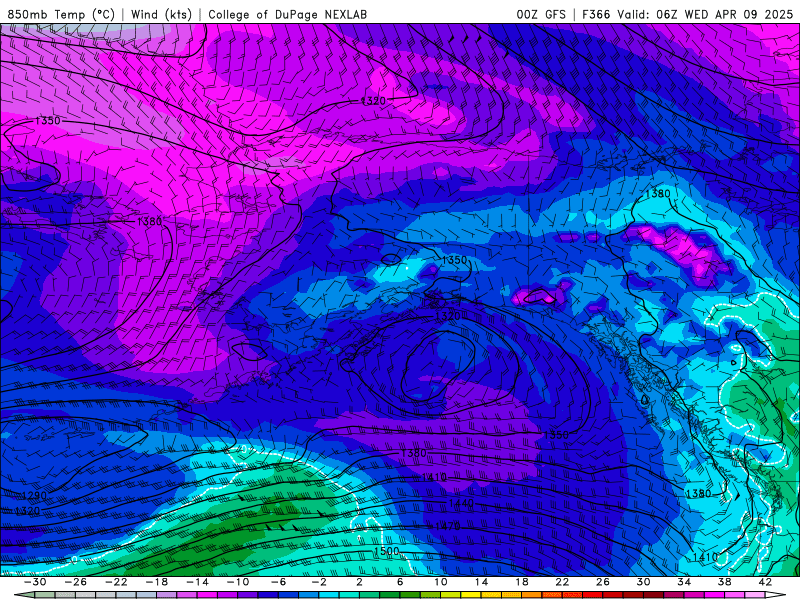The width and height of the screenshot is (800, 600).
Task: Click the 22 value on the color scale
Action: (562, 582)
